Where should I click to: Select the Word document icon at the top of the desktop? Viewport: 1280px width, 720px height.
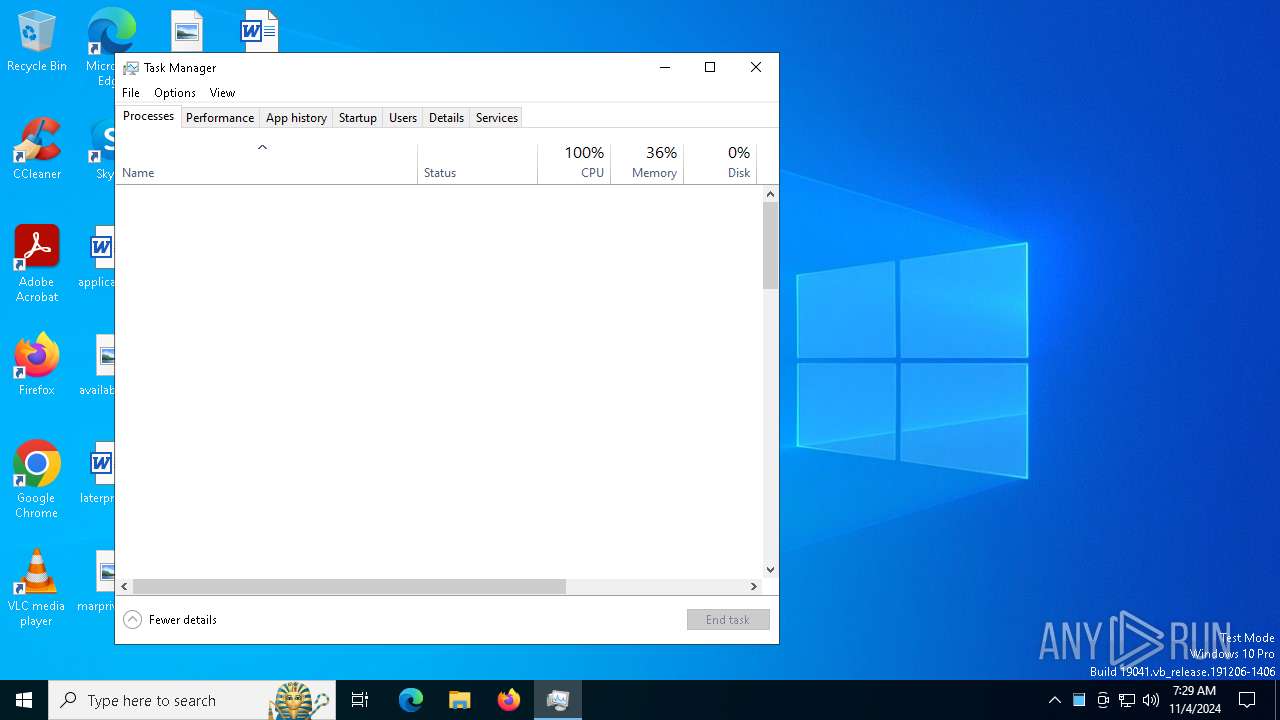click(x=259, y=31)
